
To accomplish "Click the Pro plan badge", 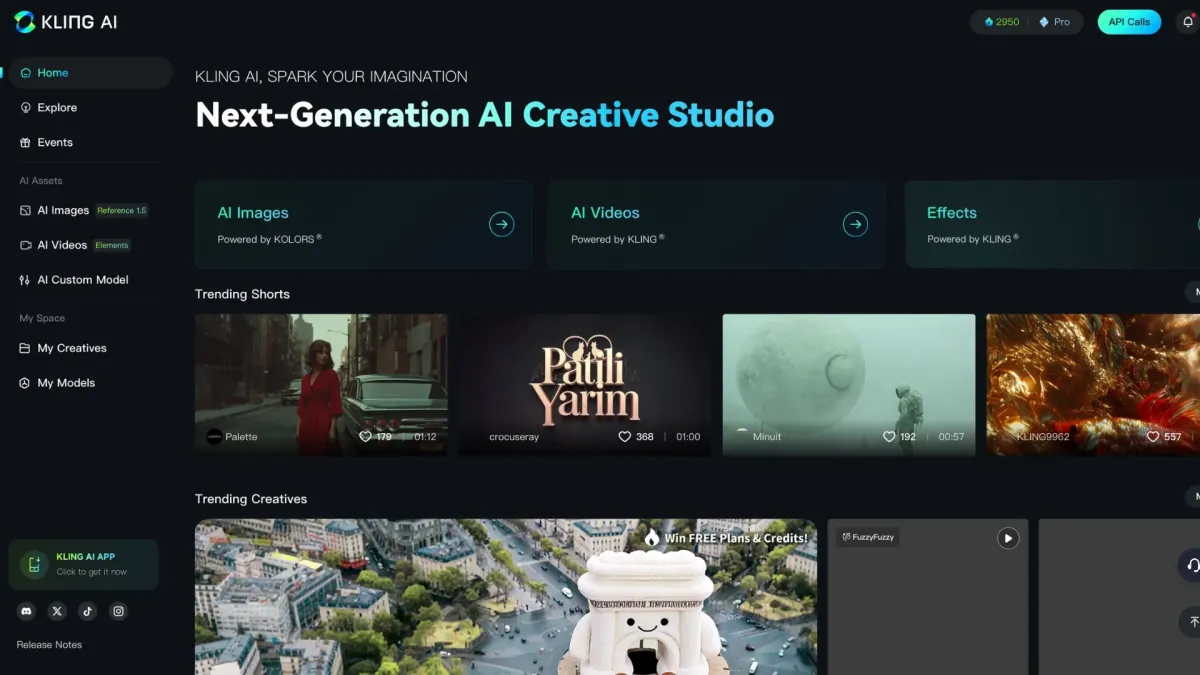I will point(1054,22).
